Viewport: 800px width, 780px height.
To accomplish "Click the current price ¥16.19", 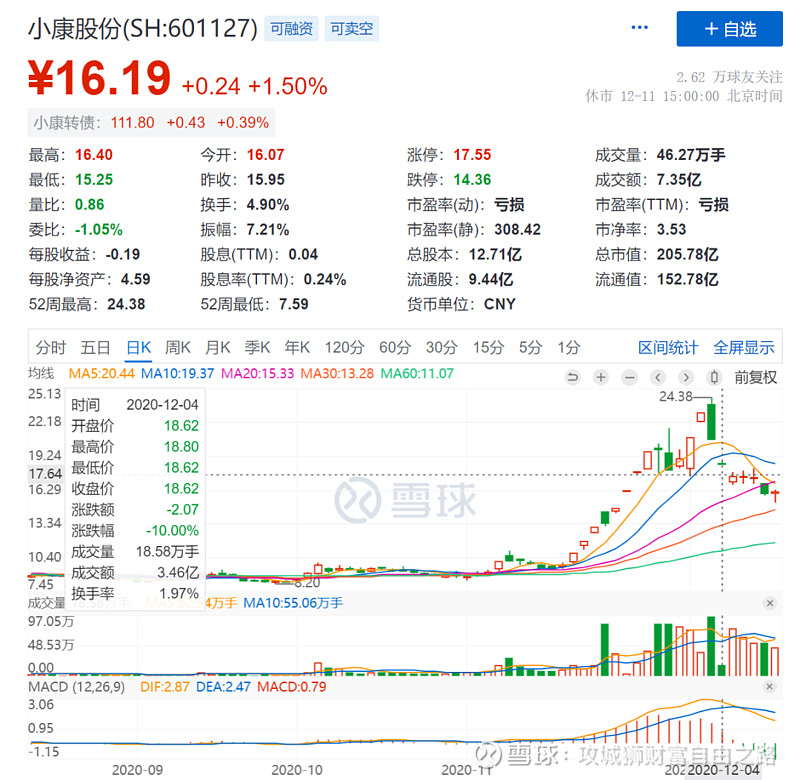I will pos(99,78).
